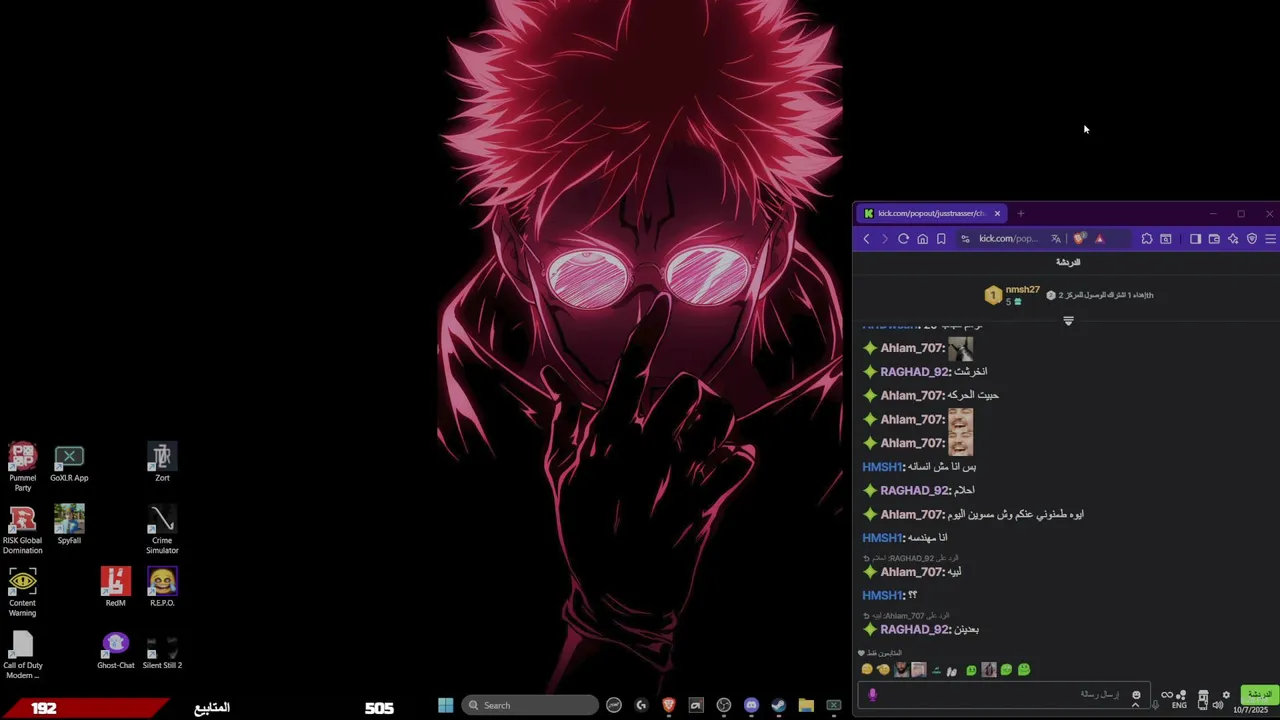Open emoji picker in message box
Screen dimensions: 1280x720
point(1136,695)
